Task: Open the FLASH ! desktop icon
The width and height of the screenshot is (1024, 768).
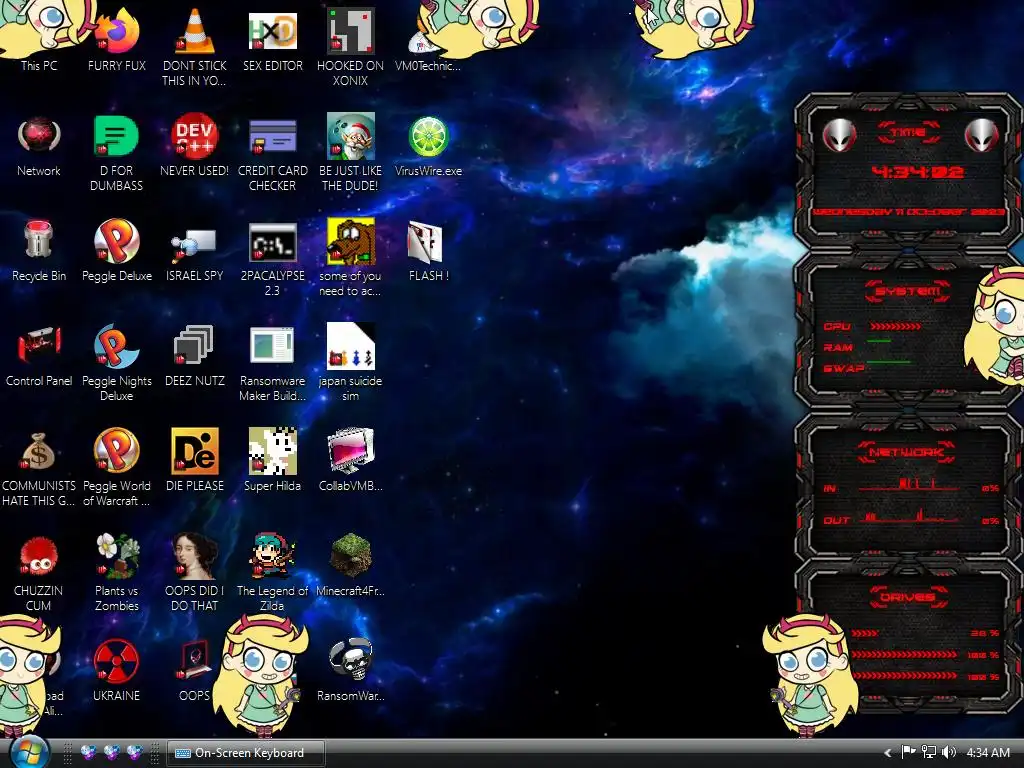Action: [x=426, y=242]
